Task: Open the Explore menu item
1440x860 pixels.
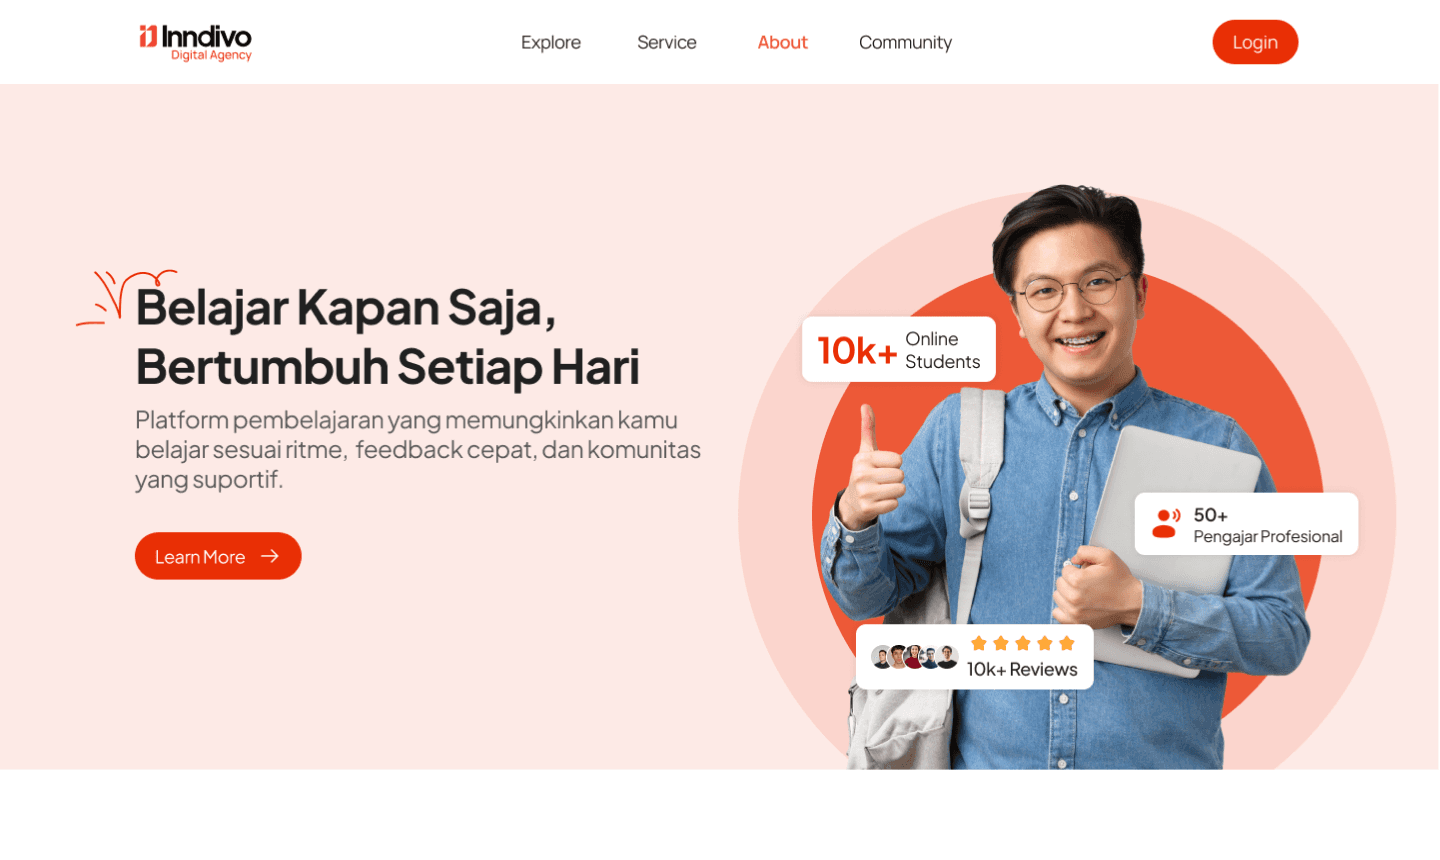Action: pyautogui.click(x=551, y=42)
